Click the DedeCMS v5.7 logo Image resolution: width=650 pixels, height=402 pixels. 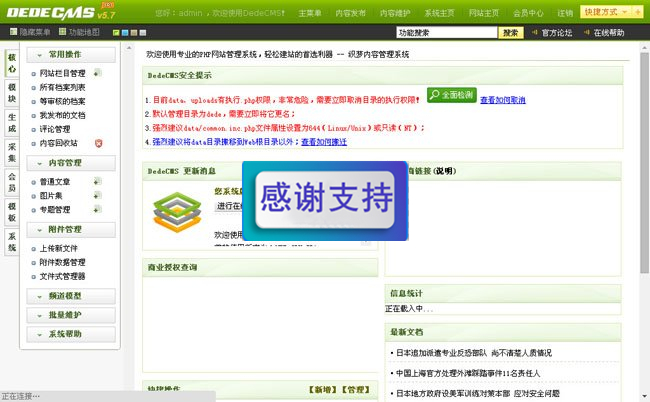[x=61, y=12]
